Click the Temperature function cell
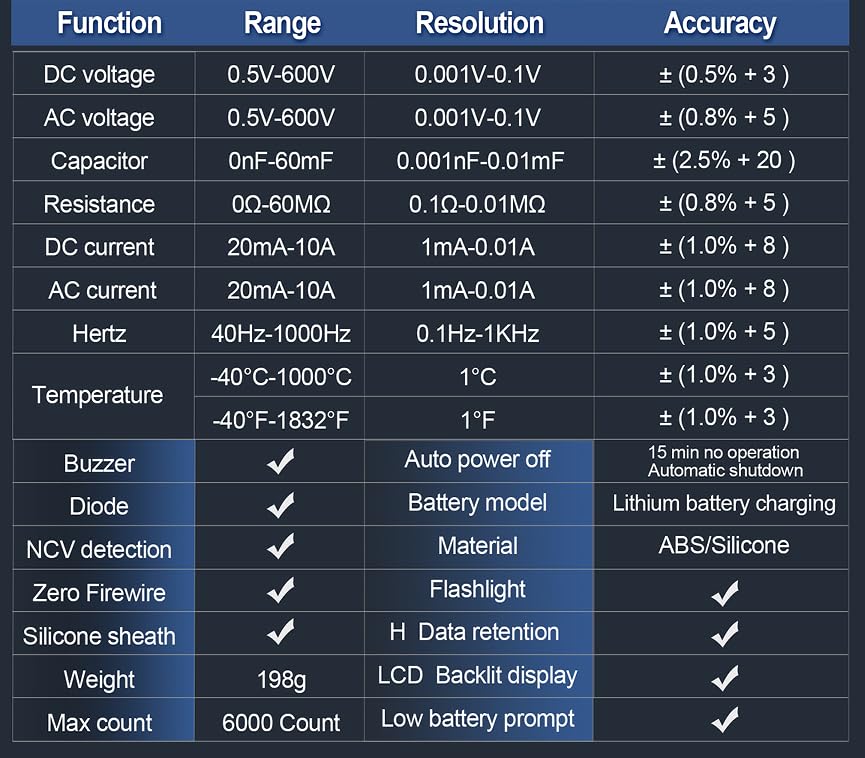The image size is (865, 758). coord(98,395)
